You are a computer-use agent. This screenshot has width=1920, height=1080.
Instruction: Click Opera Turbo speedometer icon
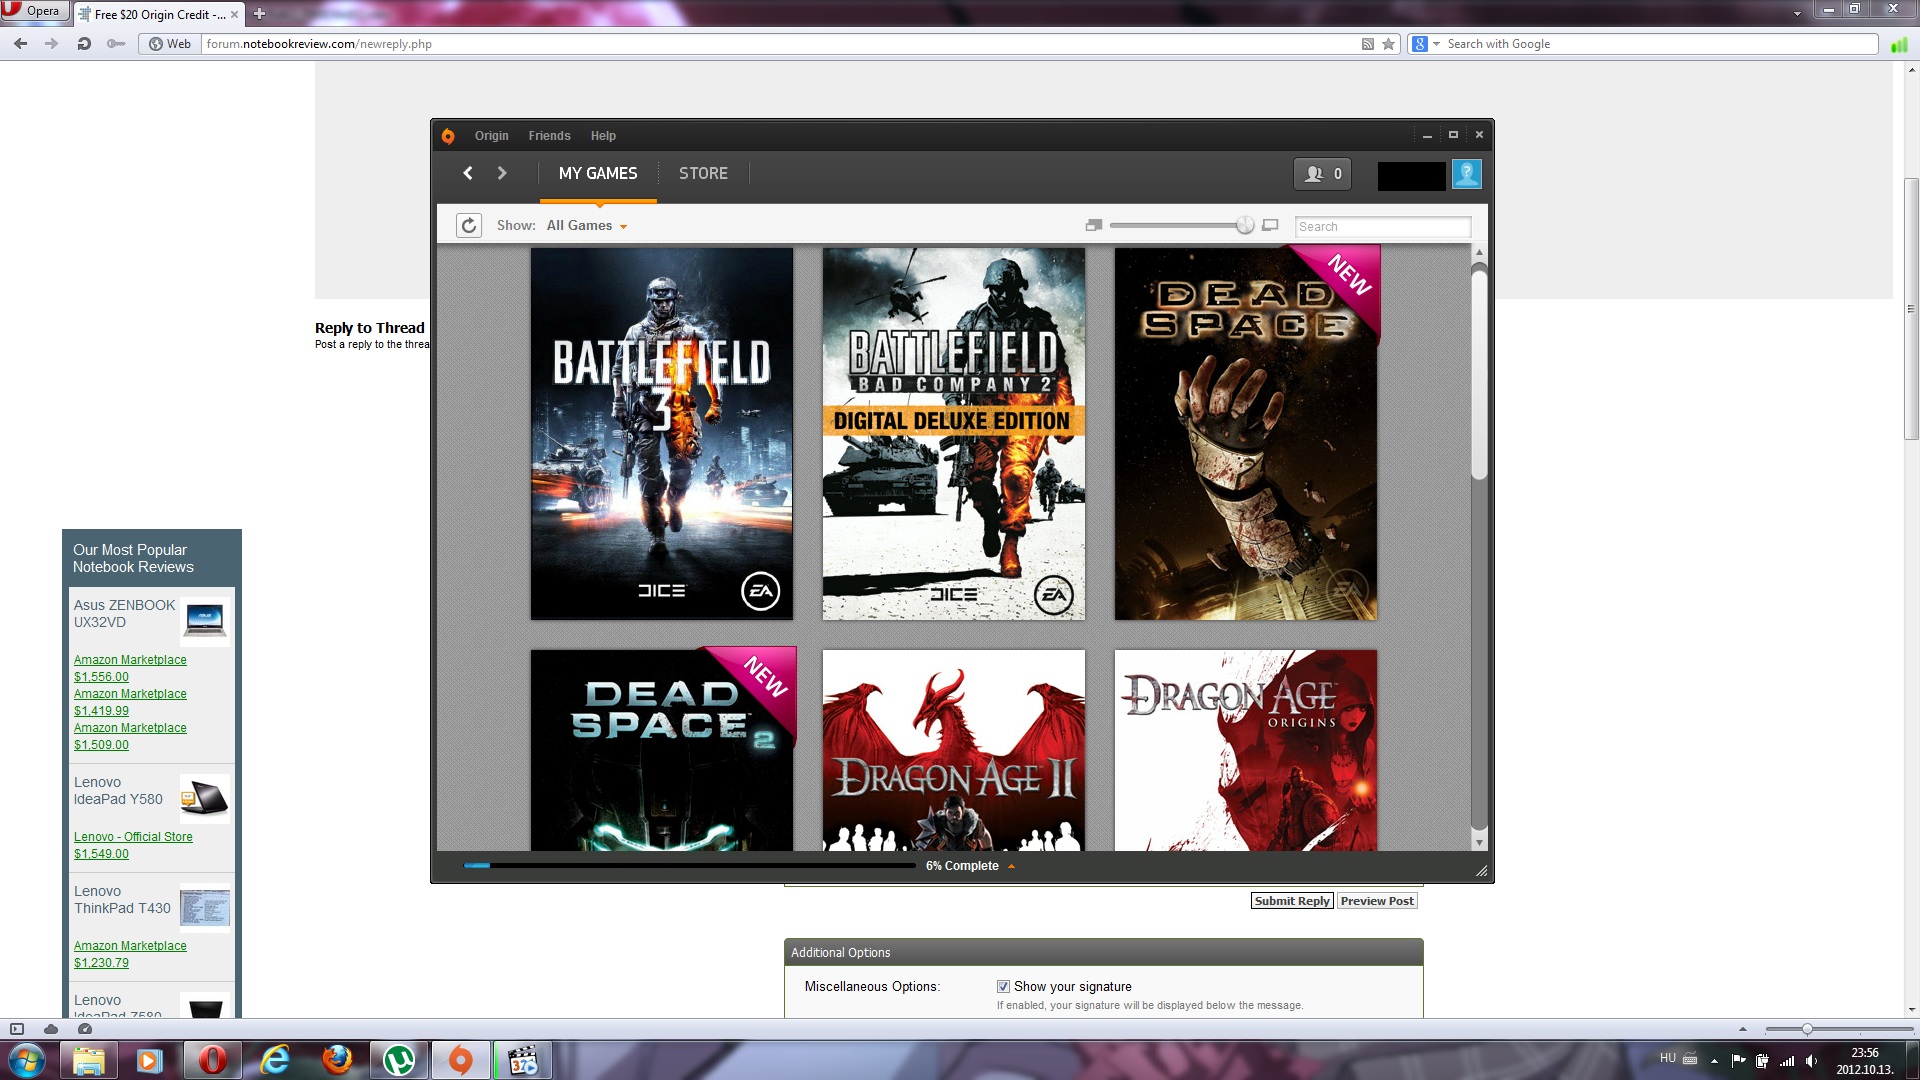tap(85, 1029)
